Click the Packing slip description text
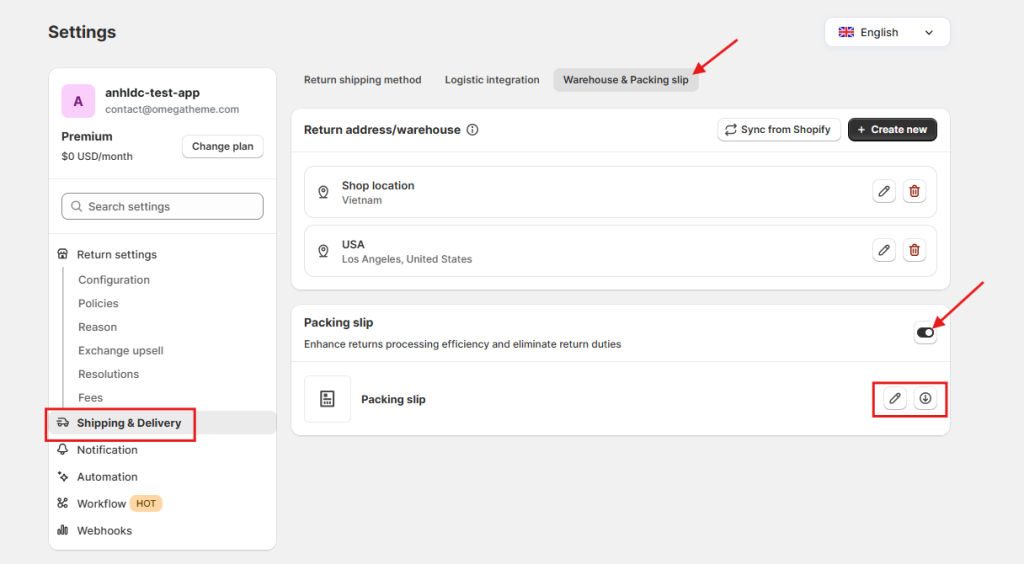Viewport: 1024px width, 564px height. pos(462,344)
